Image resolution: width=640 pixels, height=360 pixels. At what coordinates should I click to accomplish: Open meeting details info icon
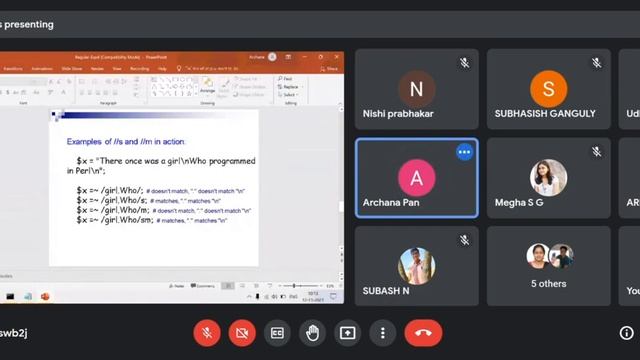click(626, 333)
